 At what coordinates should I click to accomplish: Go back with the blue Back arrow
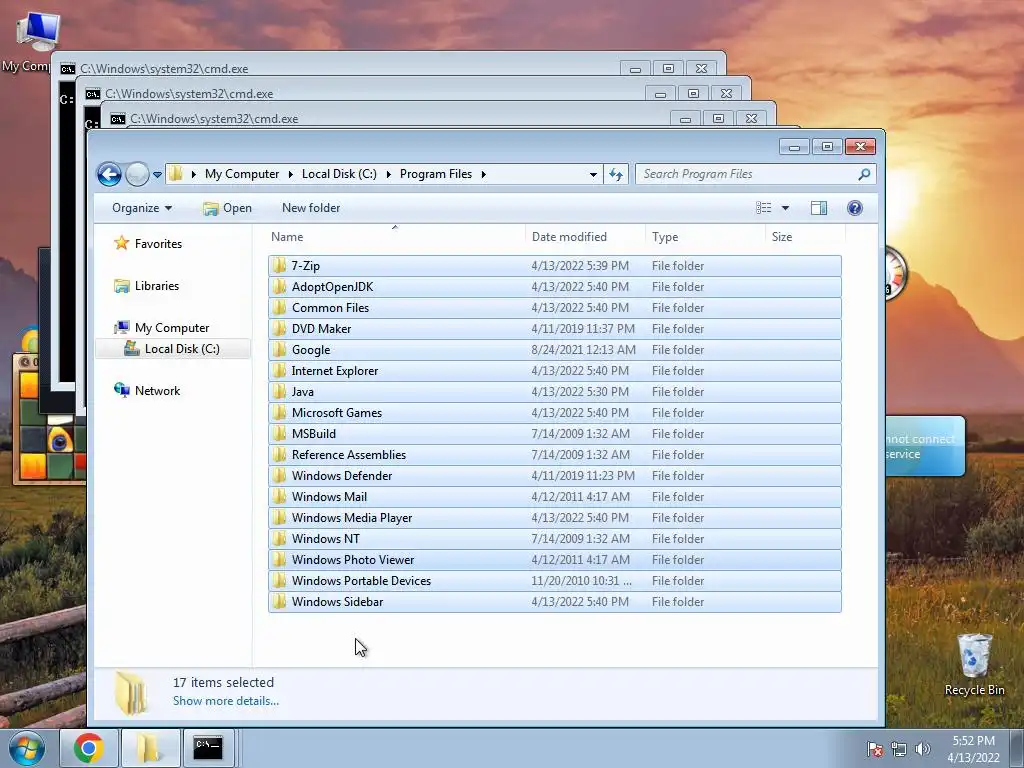tap(109, 174)
